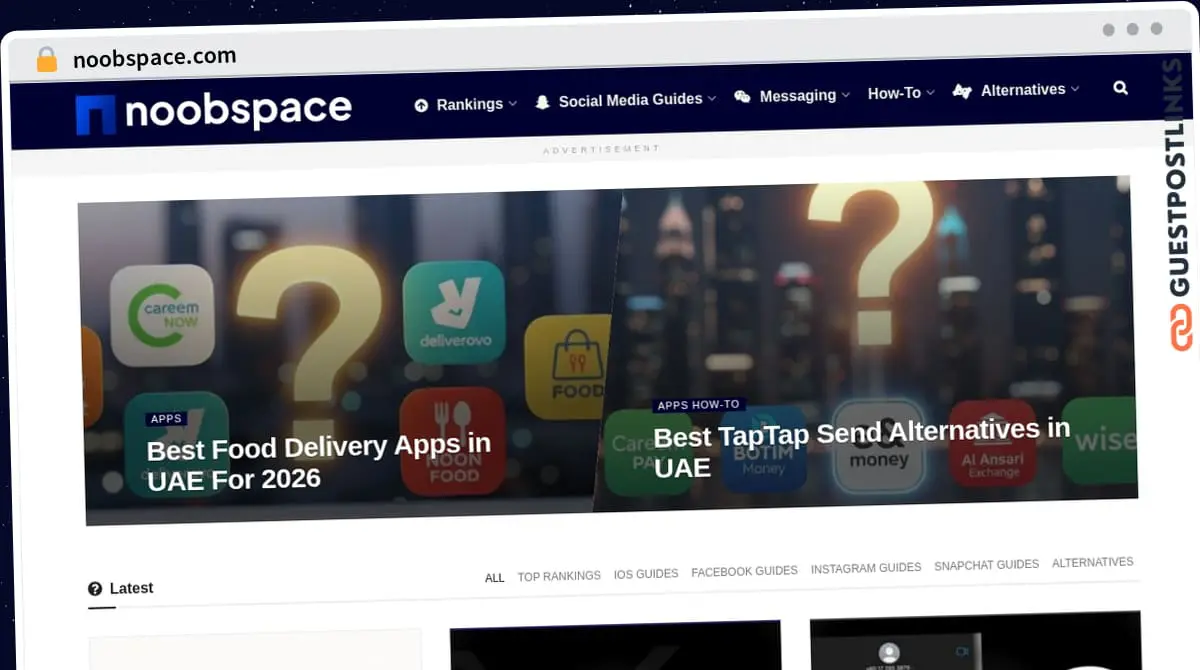Open the search magnifier icon
Viewport: 1200px width, 670px height.
point(1121,88)
